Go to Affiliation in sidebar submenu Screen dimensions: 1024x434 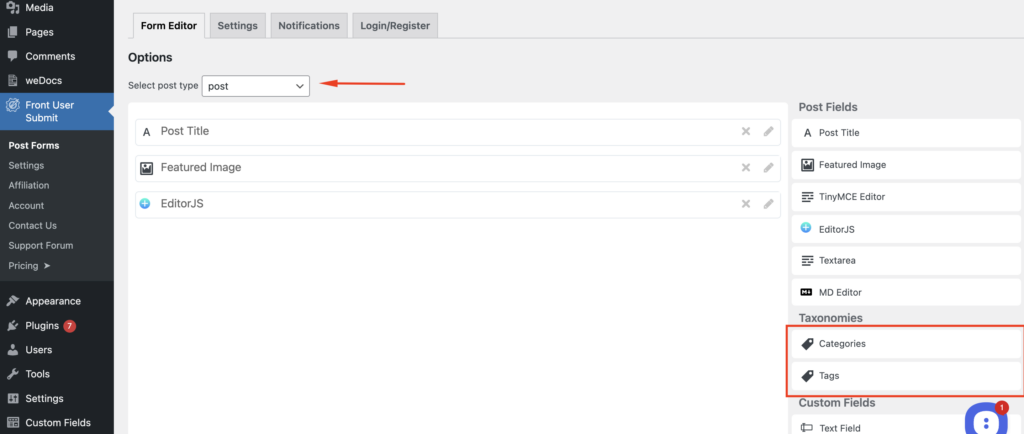coord(29,186)
